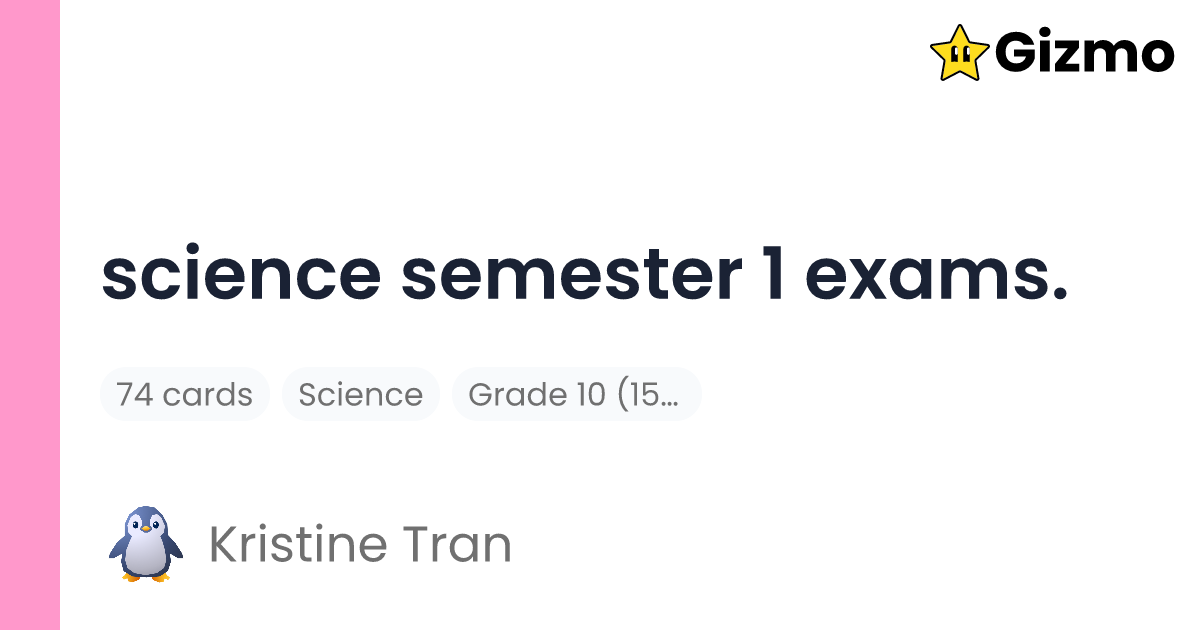Select the "Science" subject tag

tap(360, 394)
